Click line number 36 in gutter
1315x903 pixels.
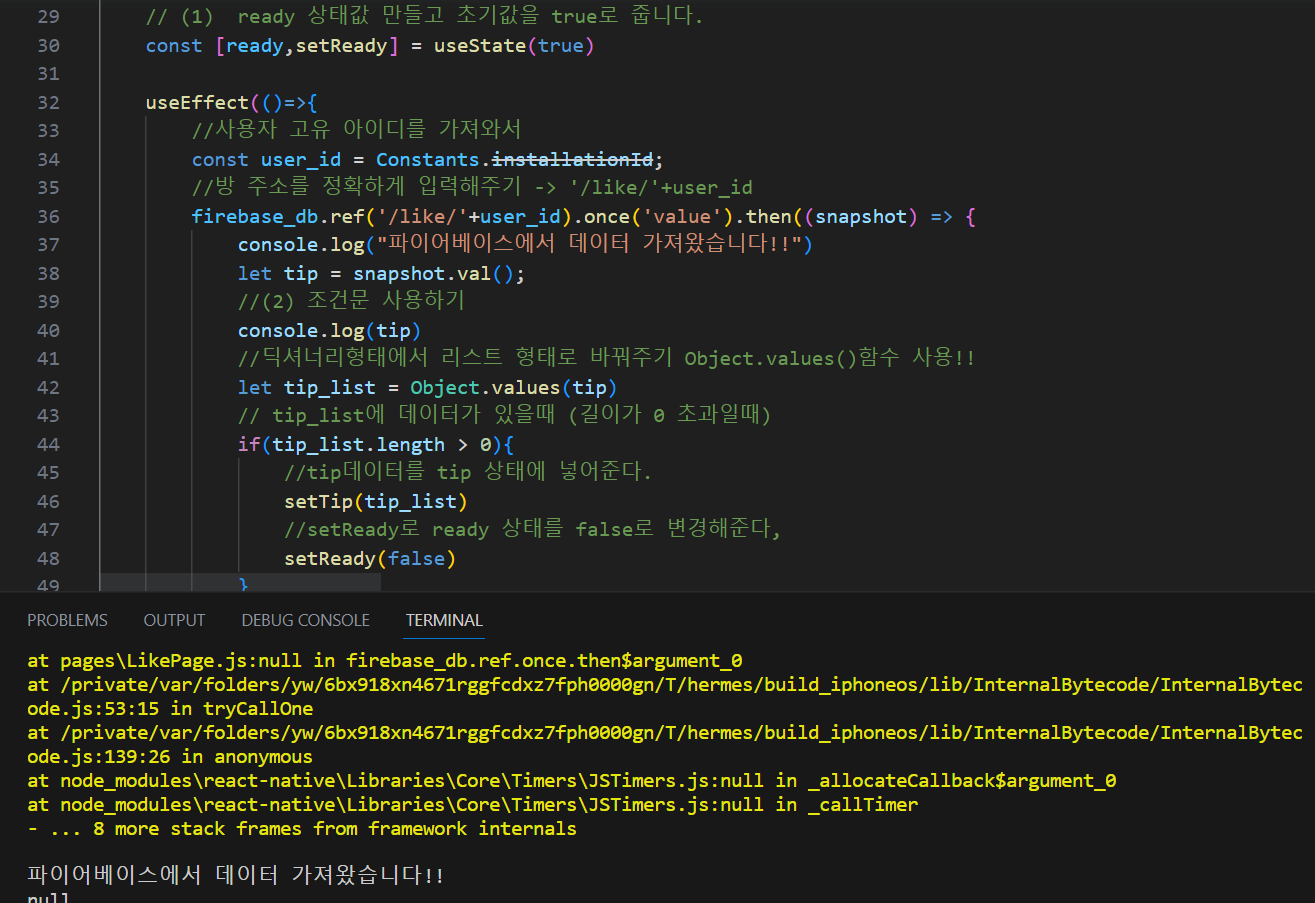click(x=48, y=217)
